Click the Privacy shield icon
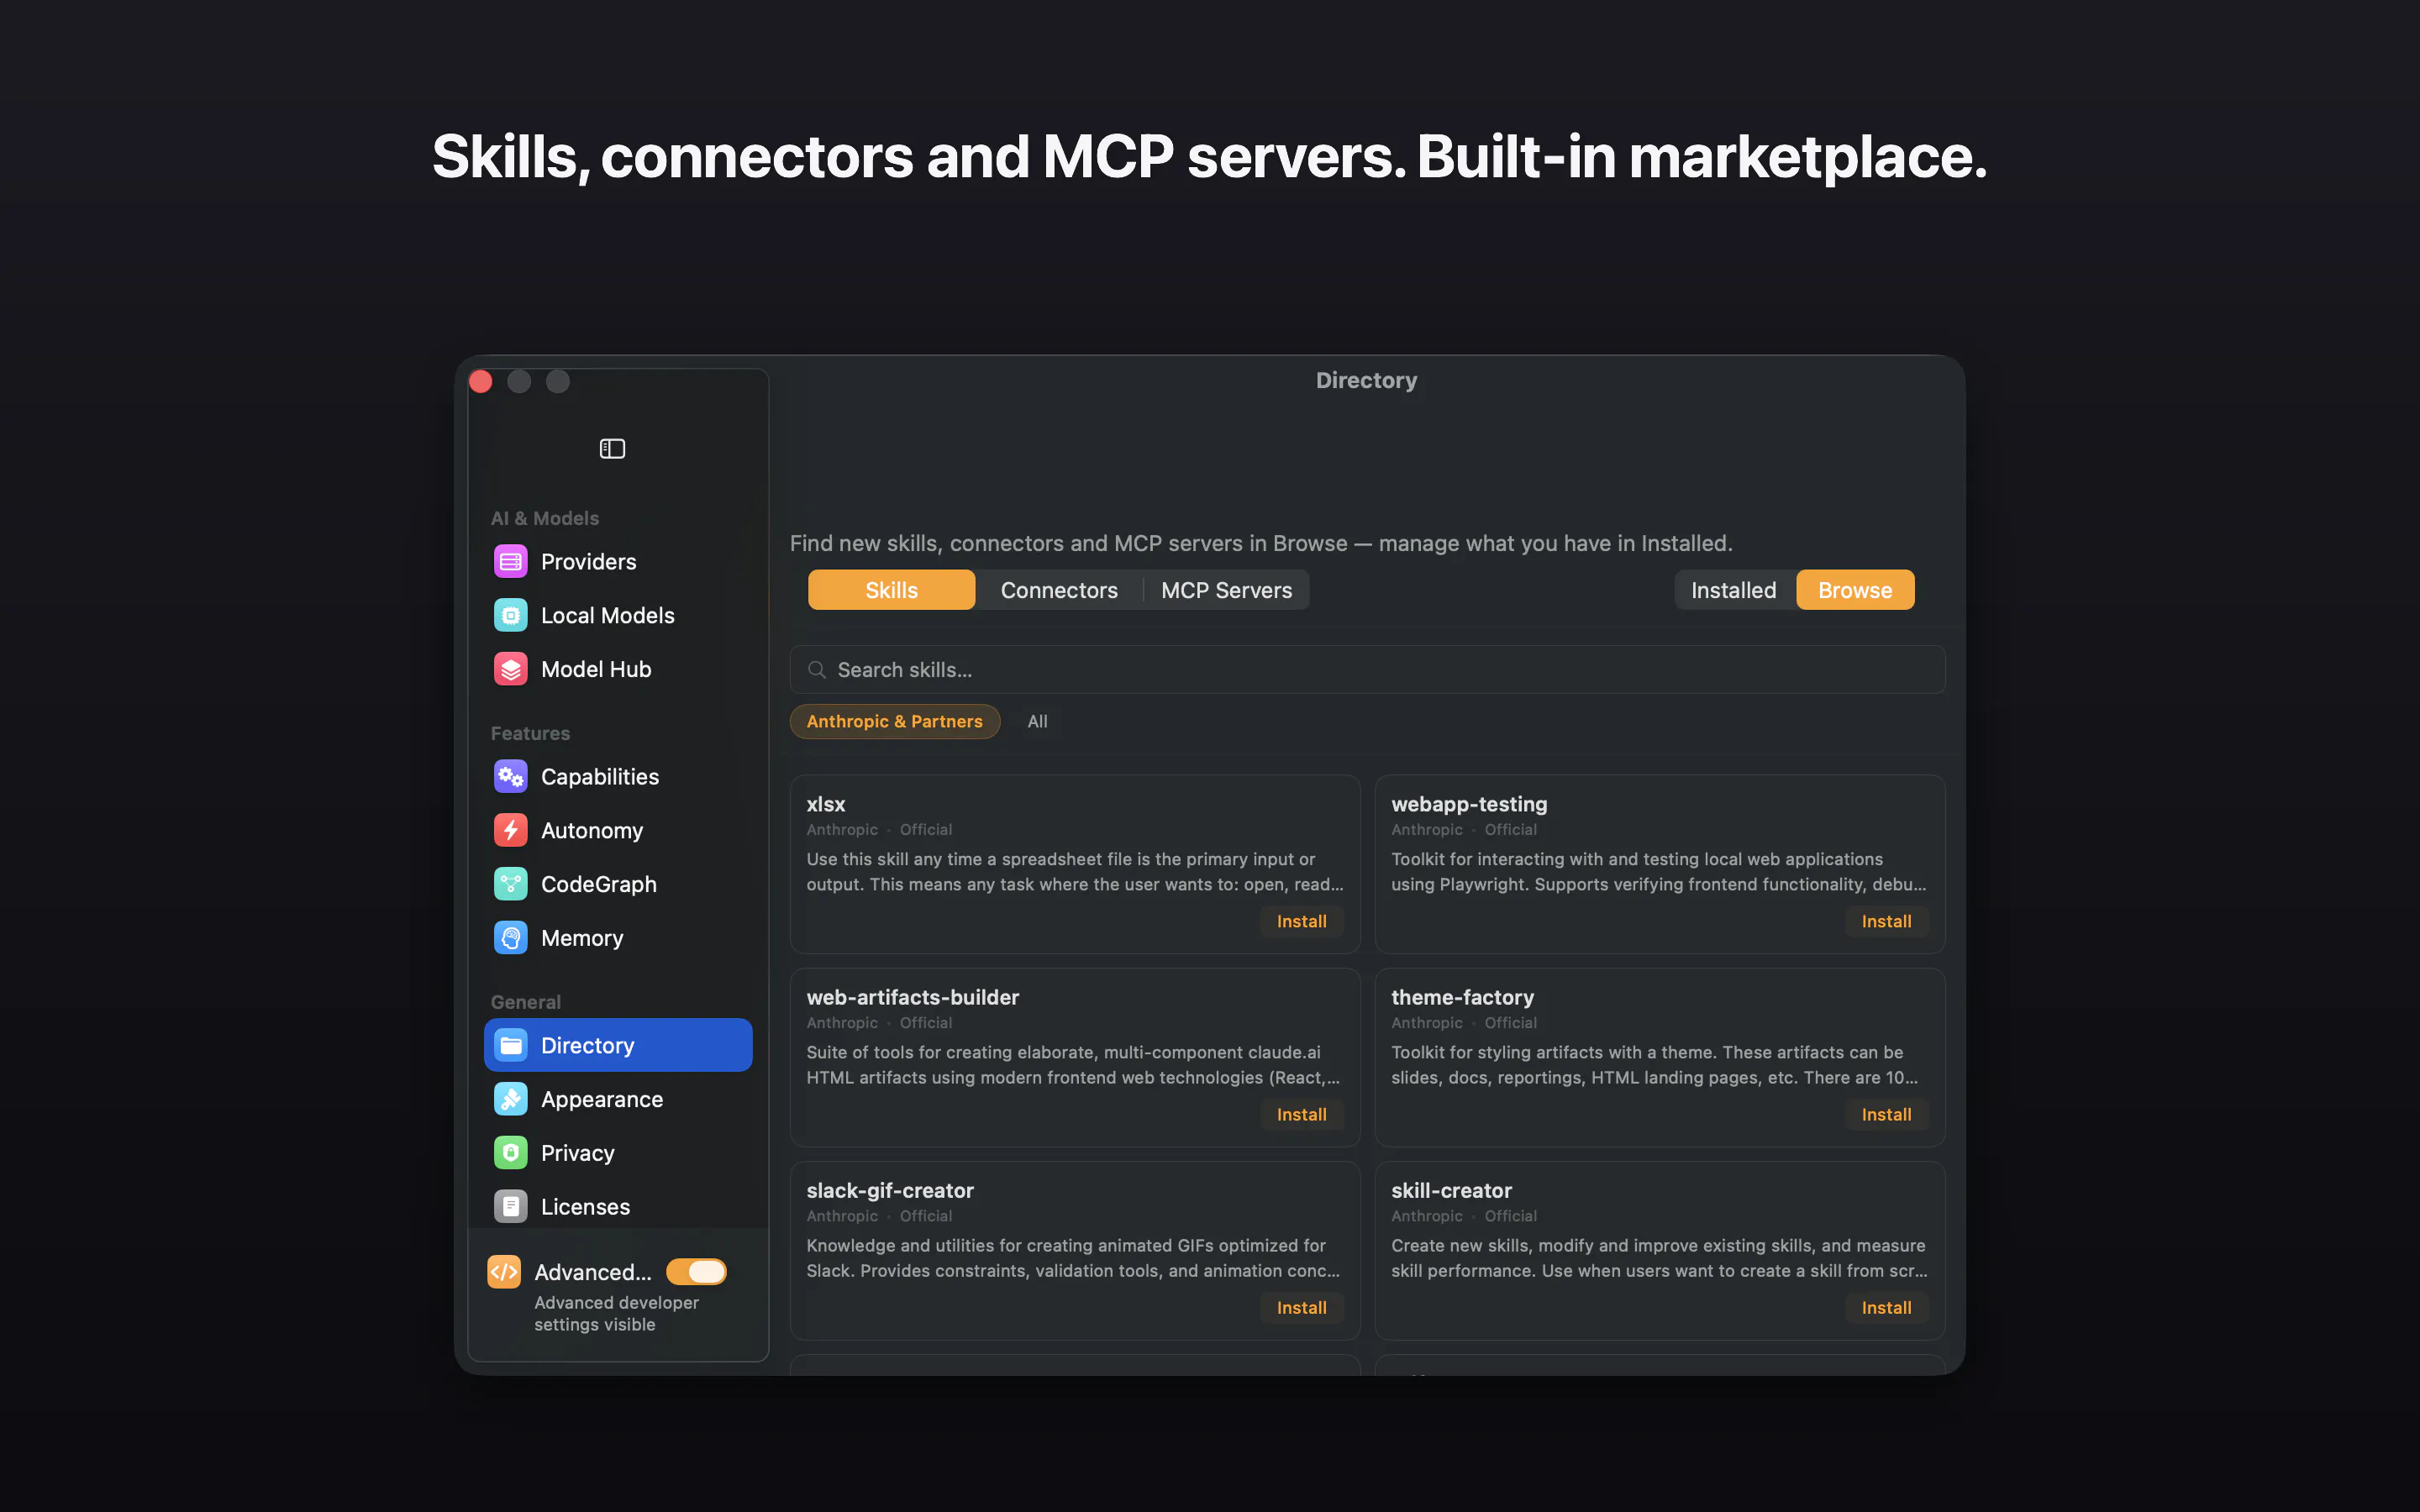2420x1512 pixels. [x=510, y=1153]
